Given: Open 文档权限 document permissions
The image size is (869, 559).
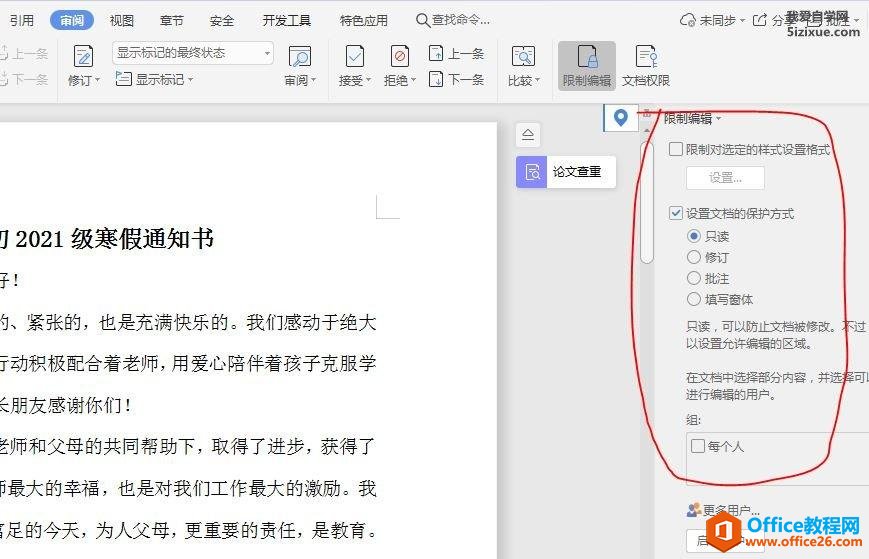Looking at the screenshot, I should click(646, 66).
